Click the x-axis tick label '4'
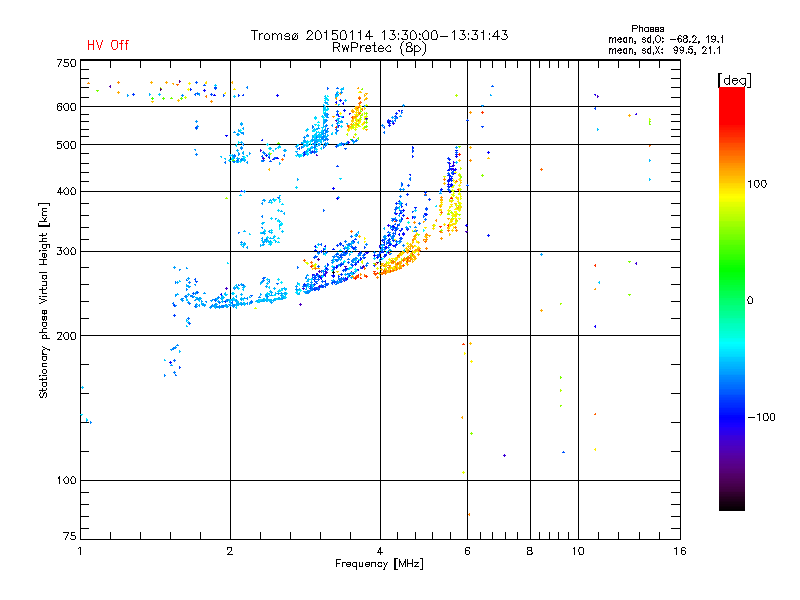800x600 pixels. pos(380,551)
